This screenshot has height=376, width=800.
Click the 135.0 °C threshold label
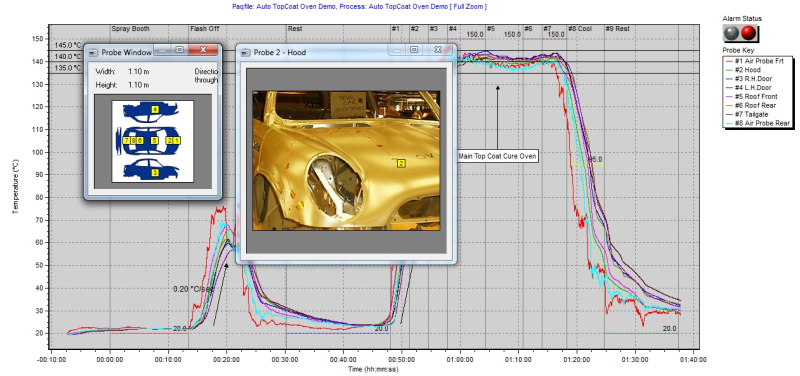coord(68,68)
